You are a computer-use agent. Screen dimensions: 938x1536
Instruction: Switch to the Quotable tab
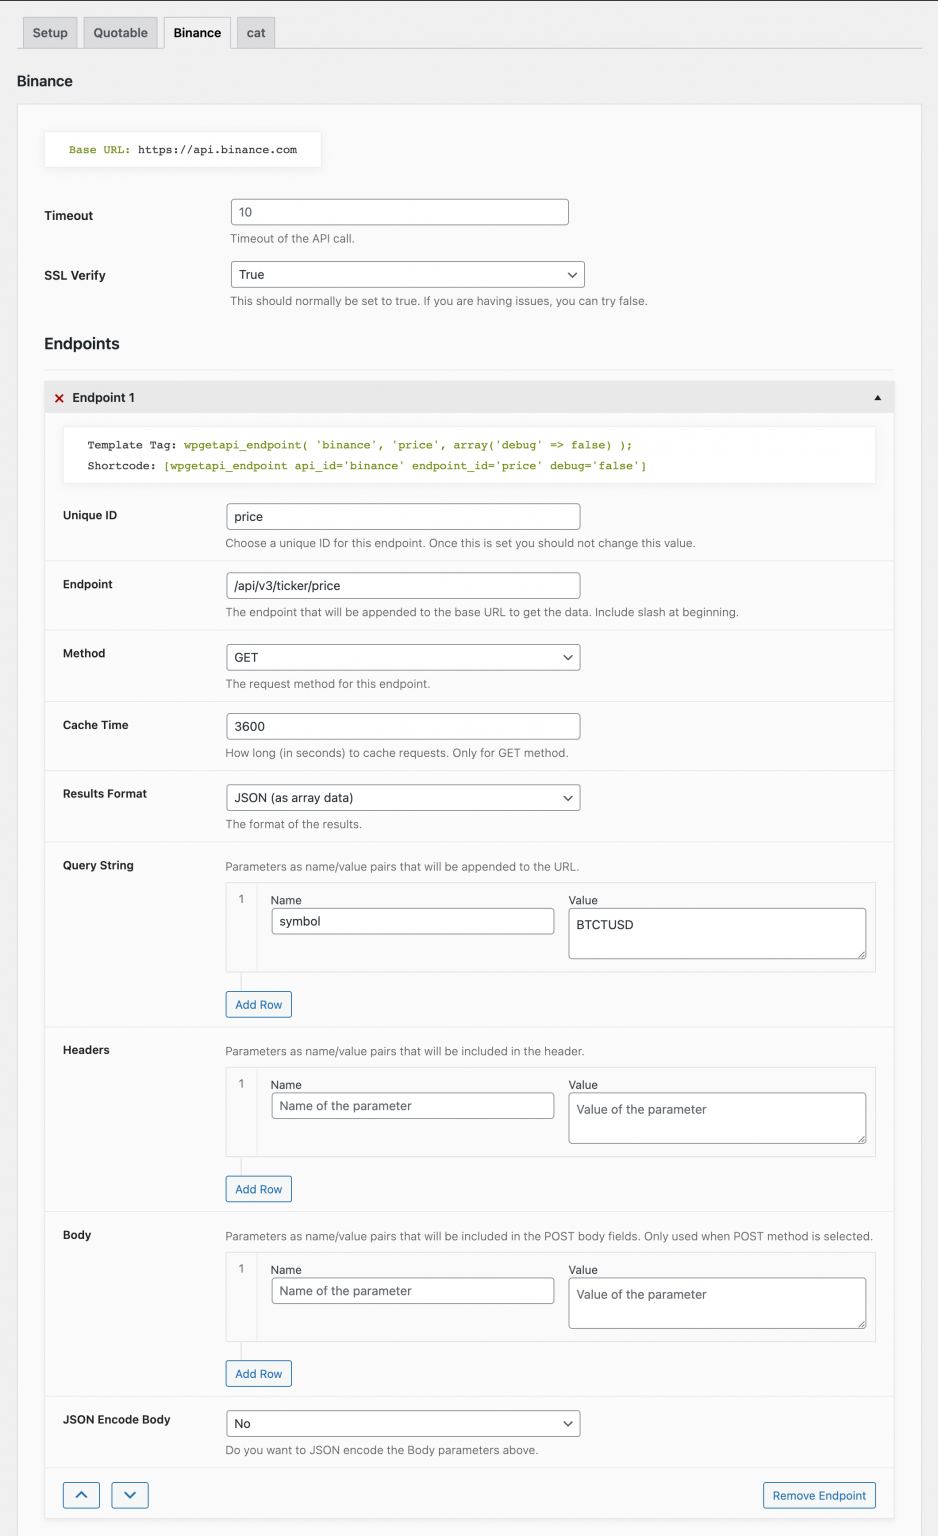point(120,32)
